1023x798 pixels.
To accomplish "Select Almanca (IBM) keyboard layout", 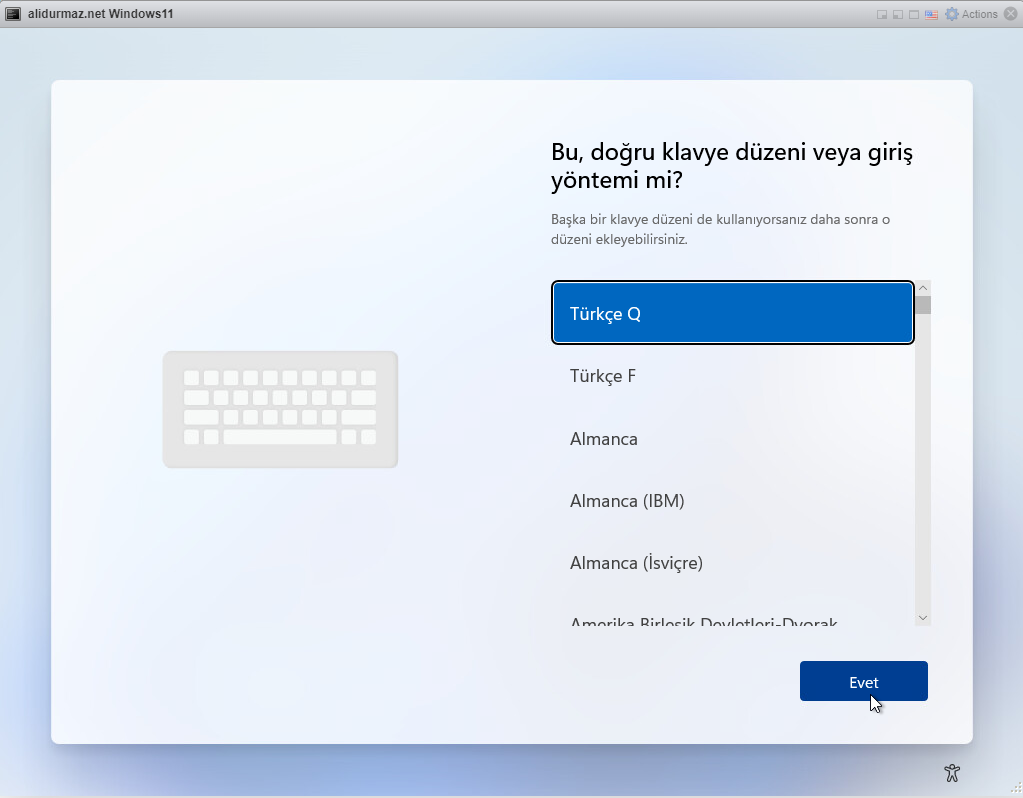I will (x=732, y=500).
